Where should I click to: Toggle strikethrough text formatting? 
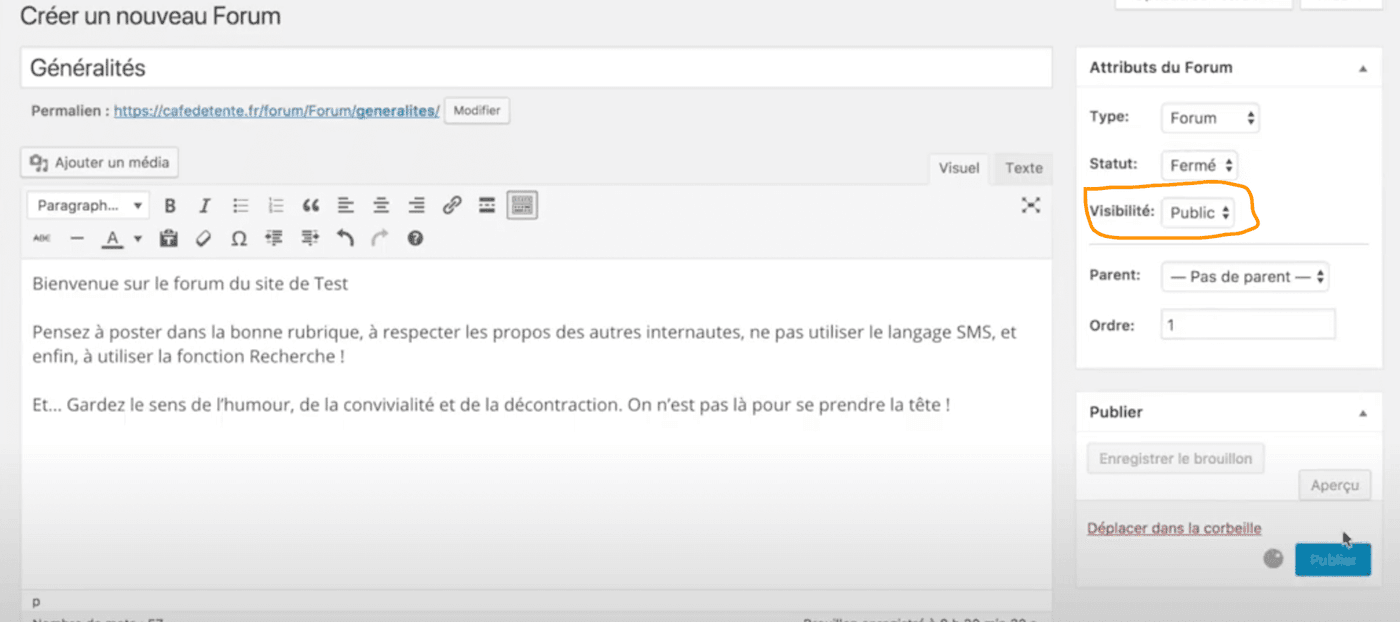pos(42,239)
